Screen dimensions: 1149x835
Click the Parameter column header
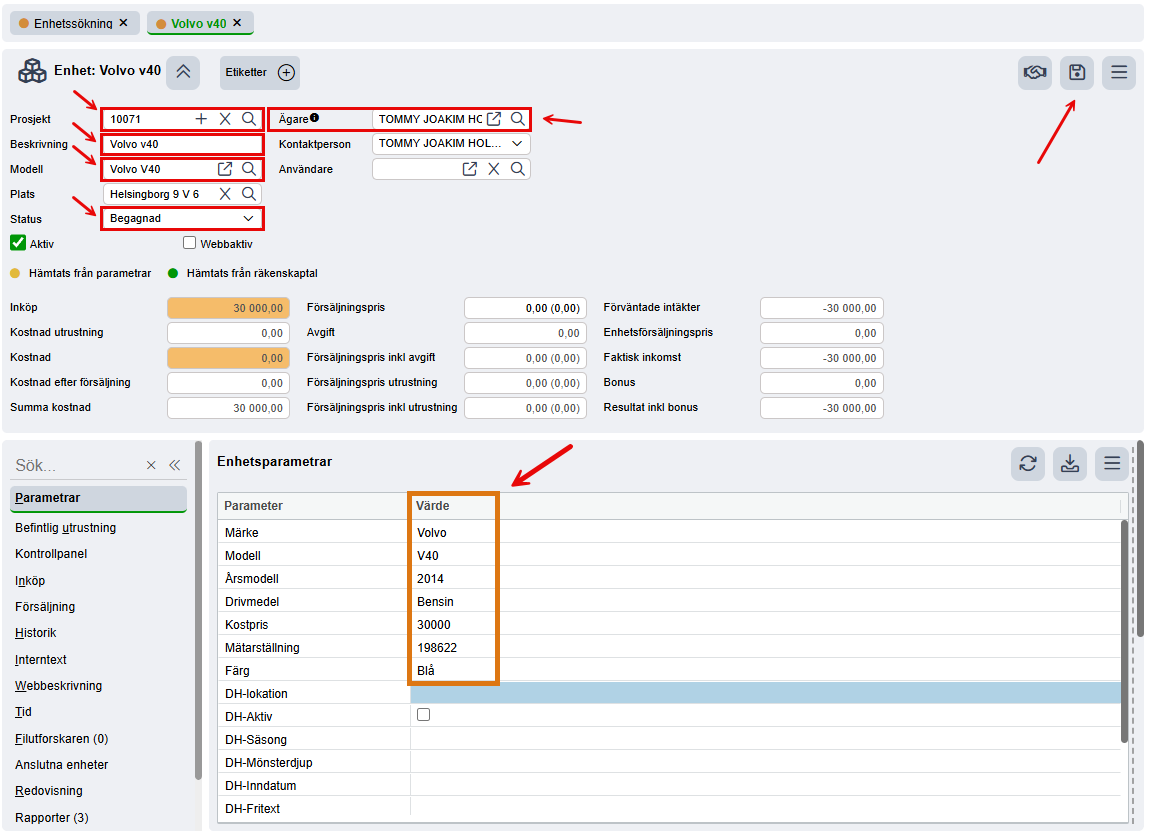[253, 506]
